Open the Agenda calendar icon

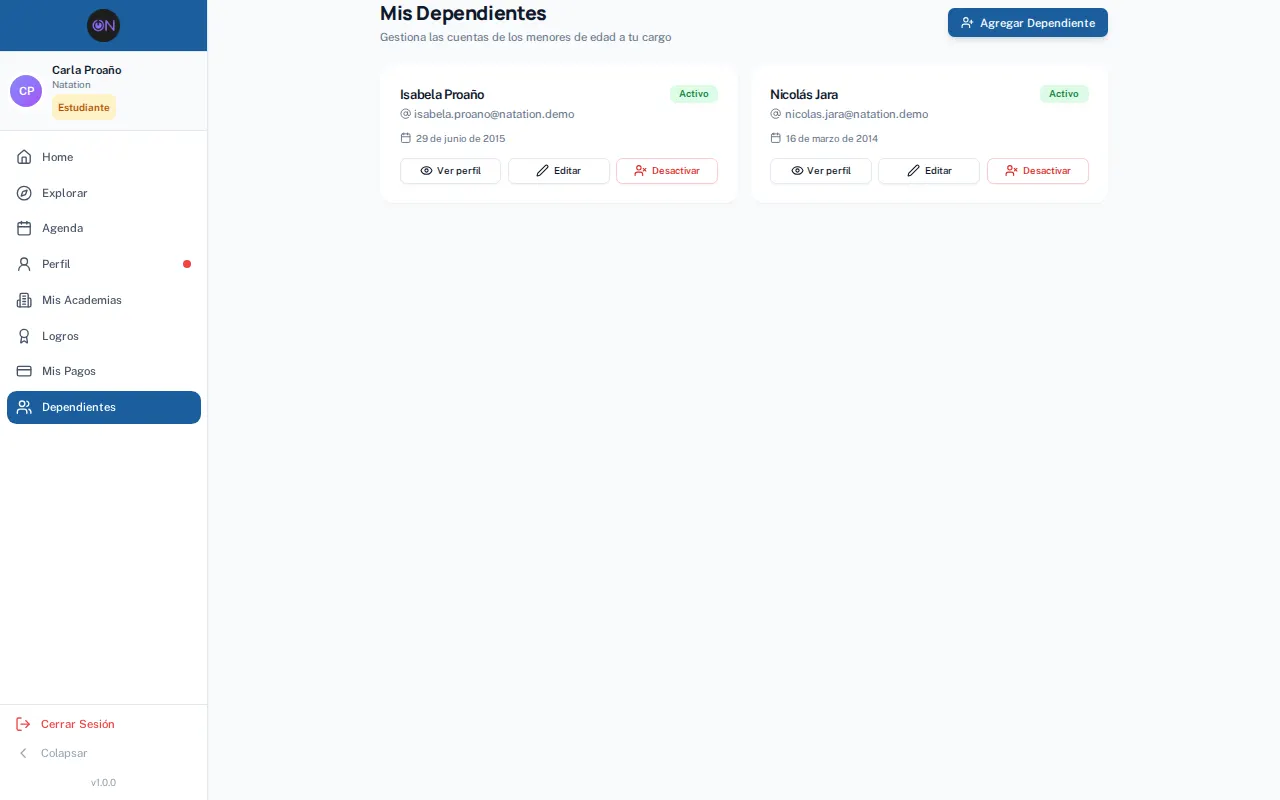point(24,228)
